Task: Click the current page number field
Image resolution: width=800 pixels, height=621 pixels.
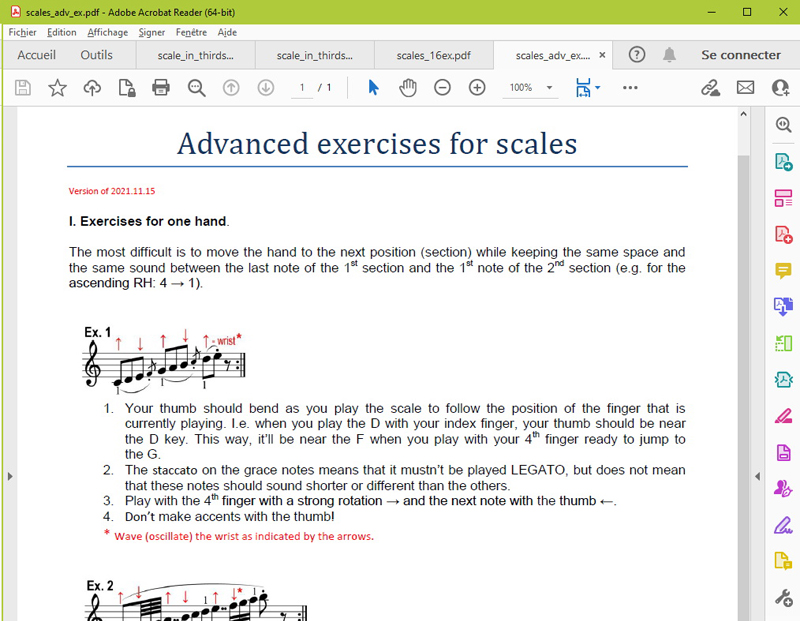Action: coord(302,88)
